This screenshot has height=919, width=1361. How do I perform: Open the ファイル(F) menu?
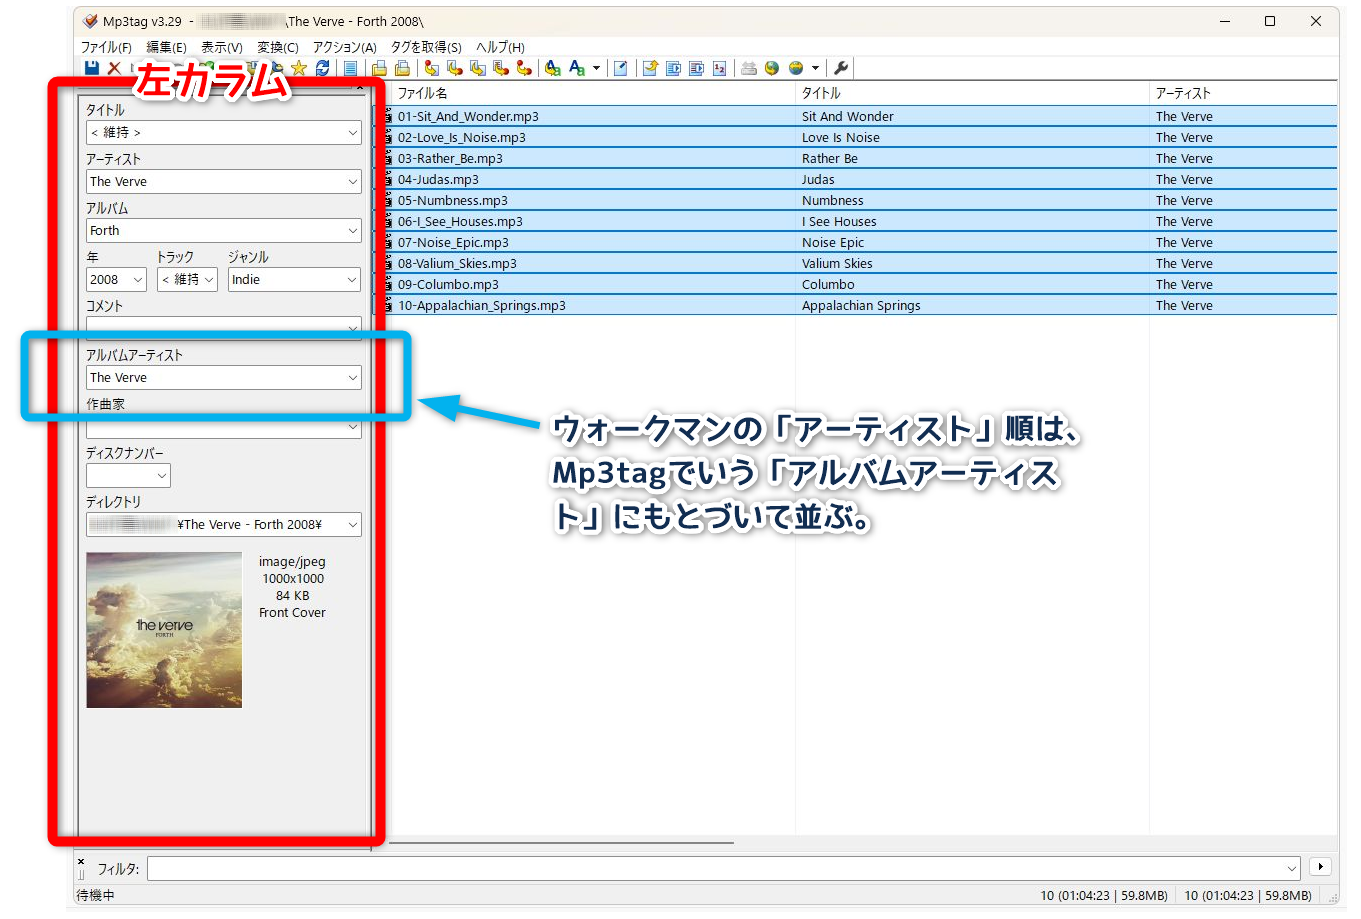pyautogui.click(x=106, y=47)
